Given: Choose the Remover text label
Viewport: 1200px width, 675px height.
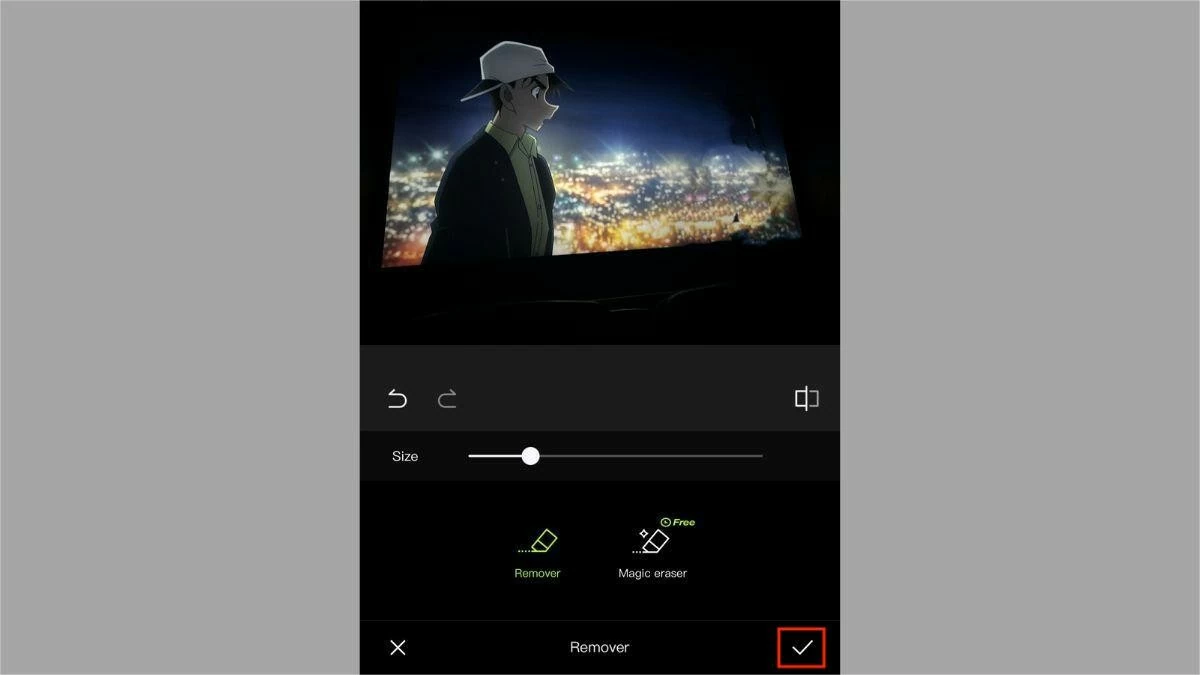Looking at the screenshot, I should (537, 573).
